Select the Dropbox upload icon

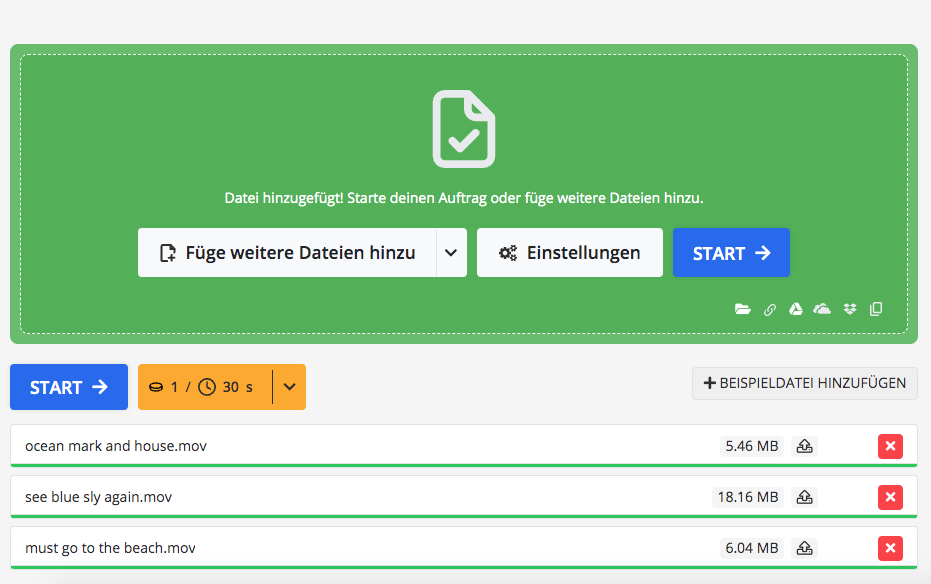850,309
